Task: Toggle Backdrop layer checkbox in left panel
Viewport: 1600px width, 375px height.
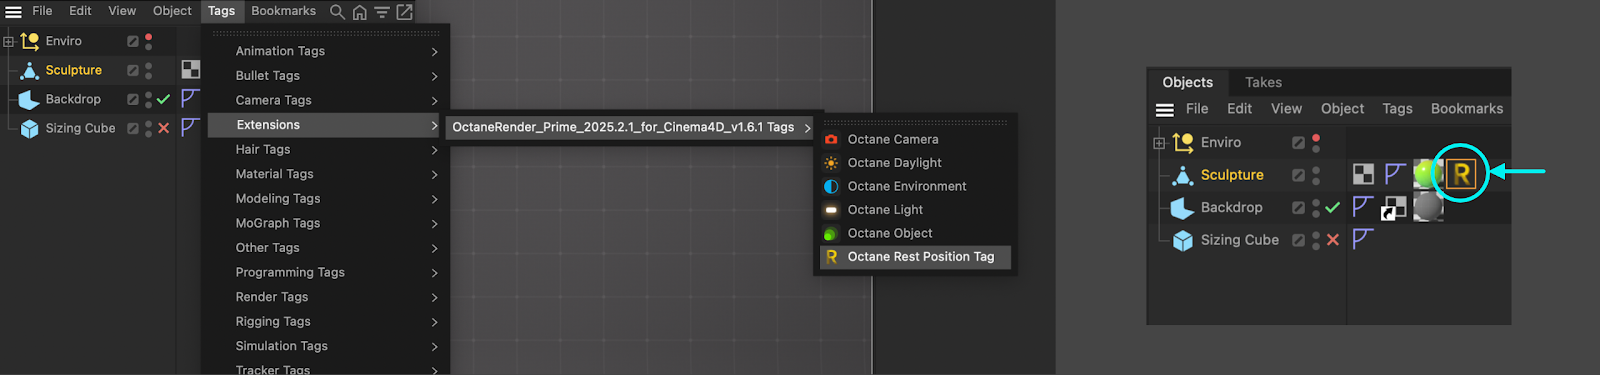Action: [x=132, y=99]
